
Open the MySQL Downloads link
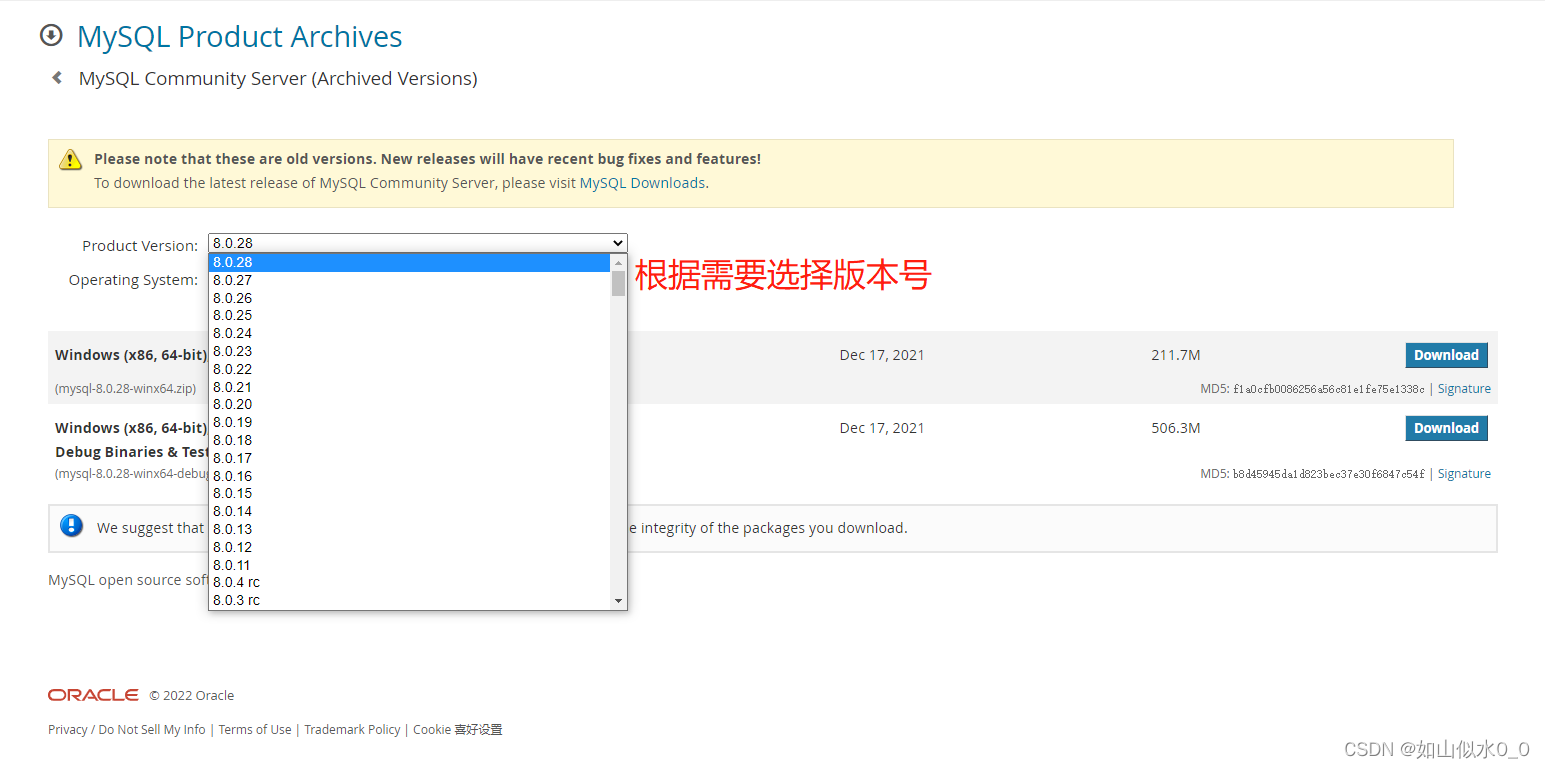point(642,183)
